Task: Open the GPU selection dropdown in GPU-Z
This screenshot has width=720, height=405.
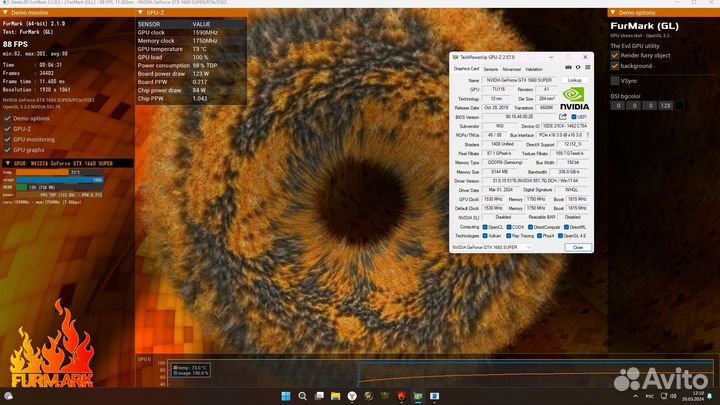Action: pos(491,248)
